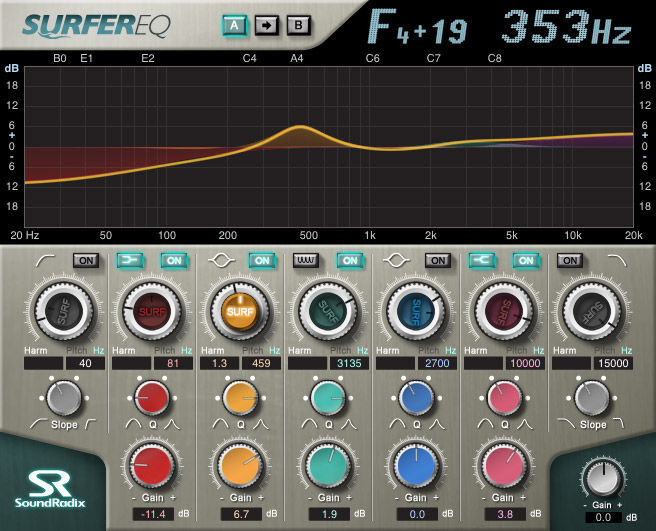The width and height of the screenshot is (656, 531).
Task: Click the orange band Gain knob
Action: [240, 466]
